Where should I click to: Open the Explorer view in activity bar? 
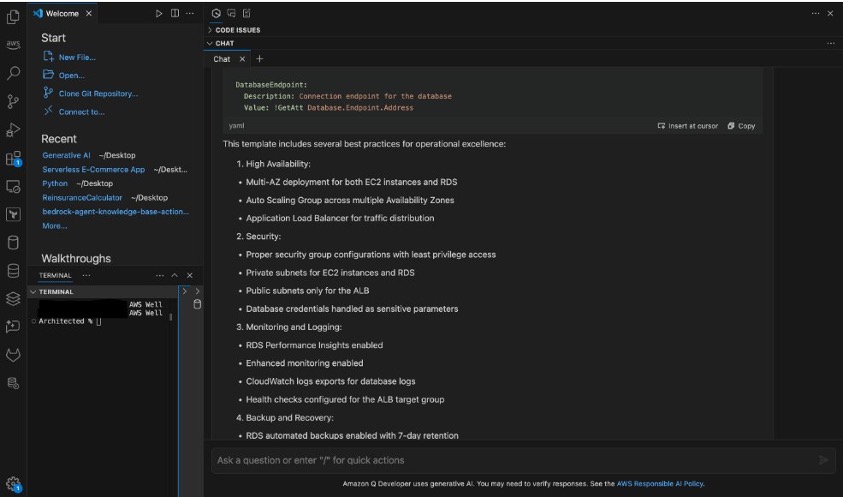point(13,17)
